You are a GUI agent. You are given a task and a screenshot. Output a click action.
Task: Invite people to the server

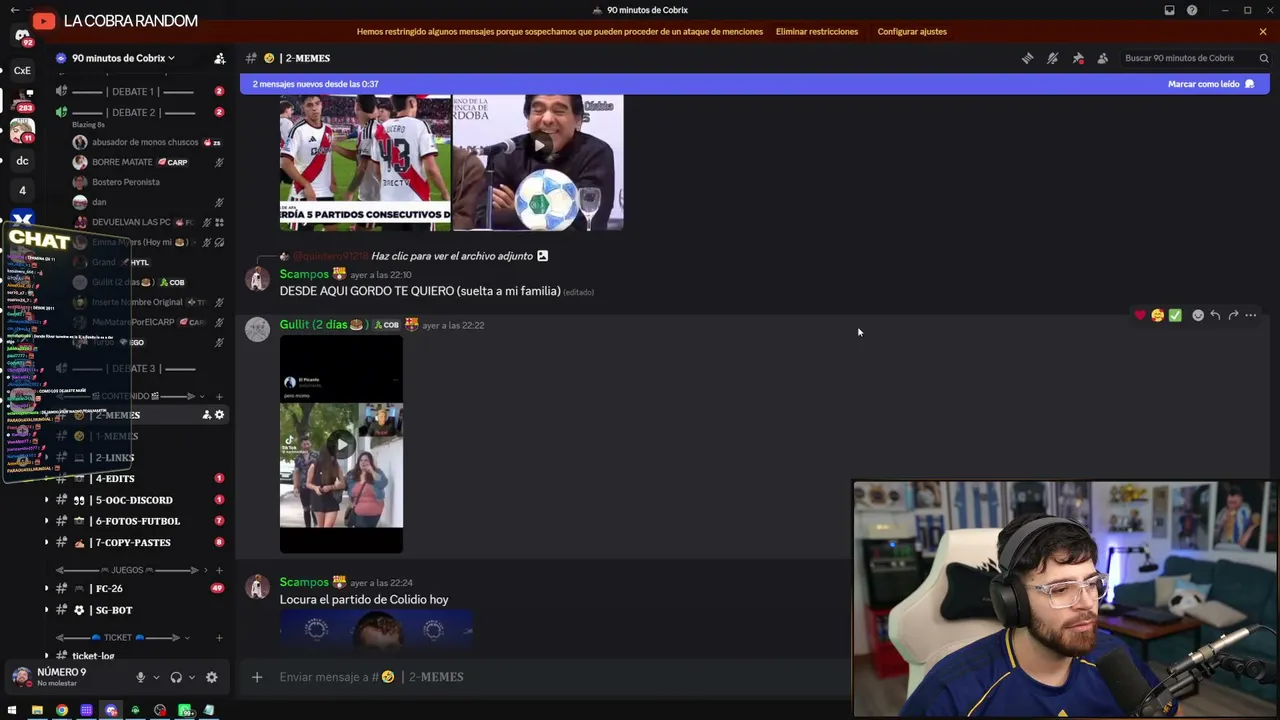[220, 58]
